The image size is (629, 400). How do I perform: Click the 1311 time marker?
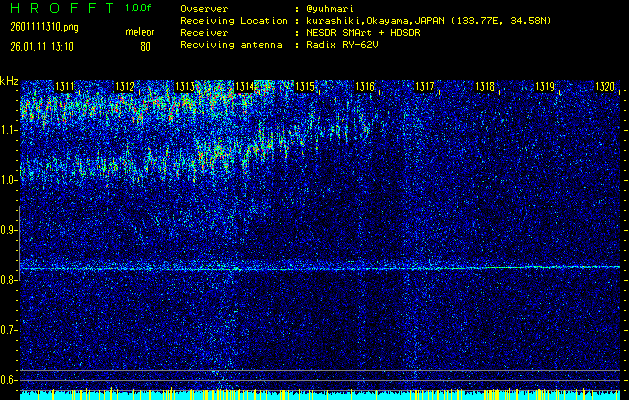click(65, 88)
